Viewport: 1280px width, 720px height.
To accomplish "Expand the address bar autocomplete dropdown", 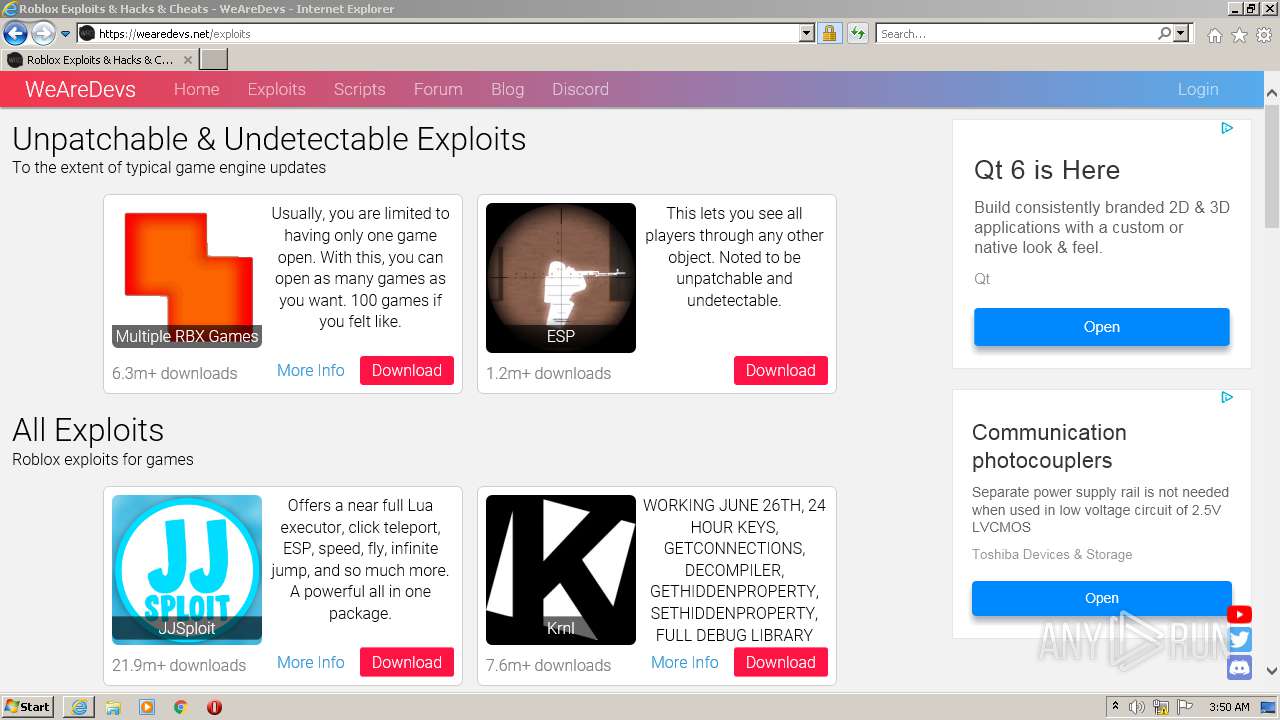I will [807, 33].
